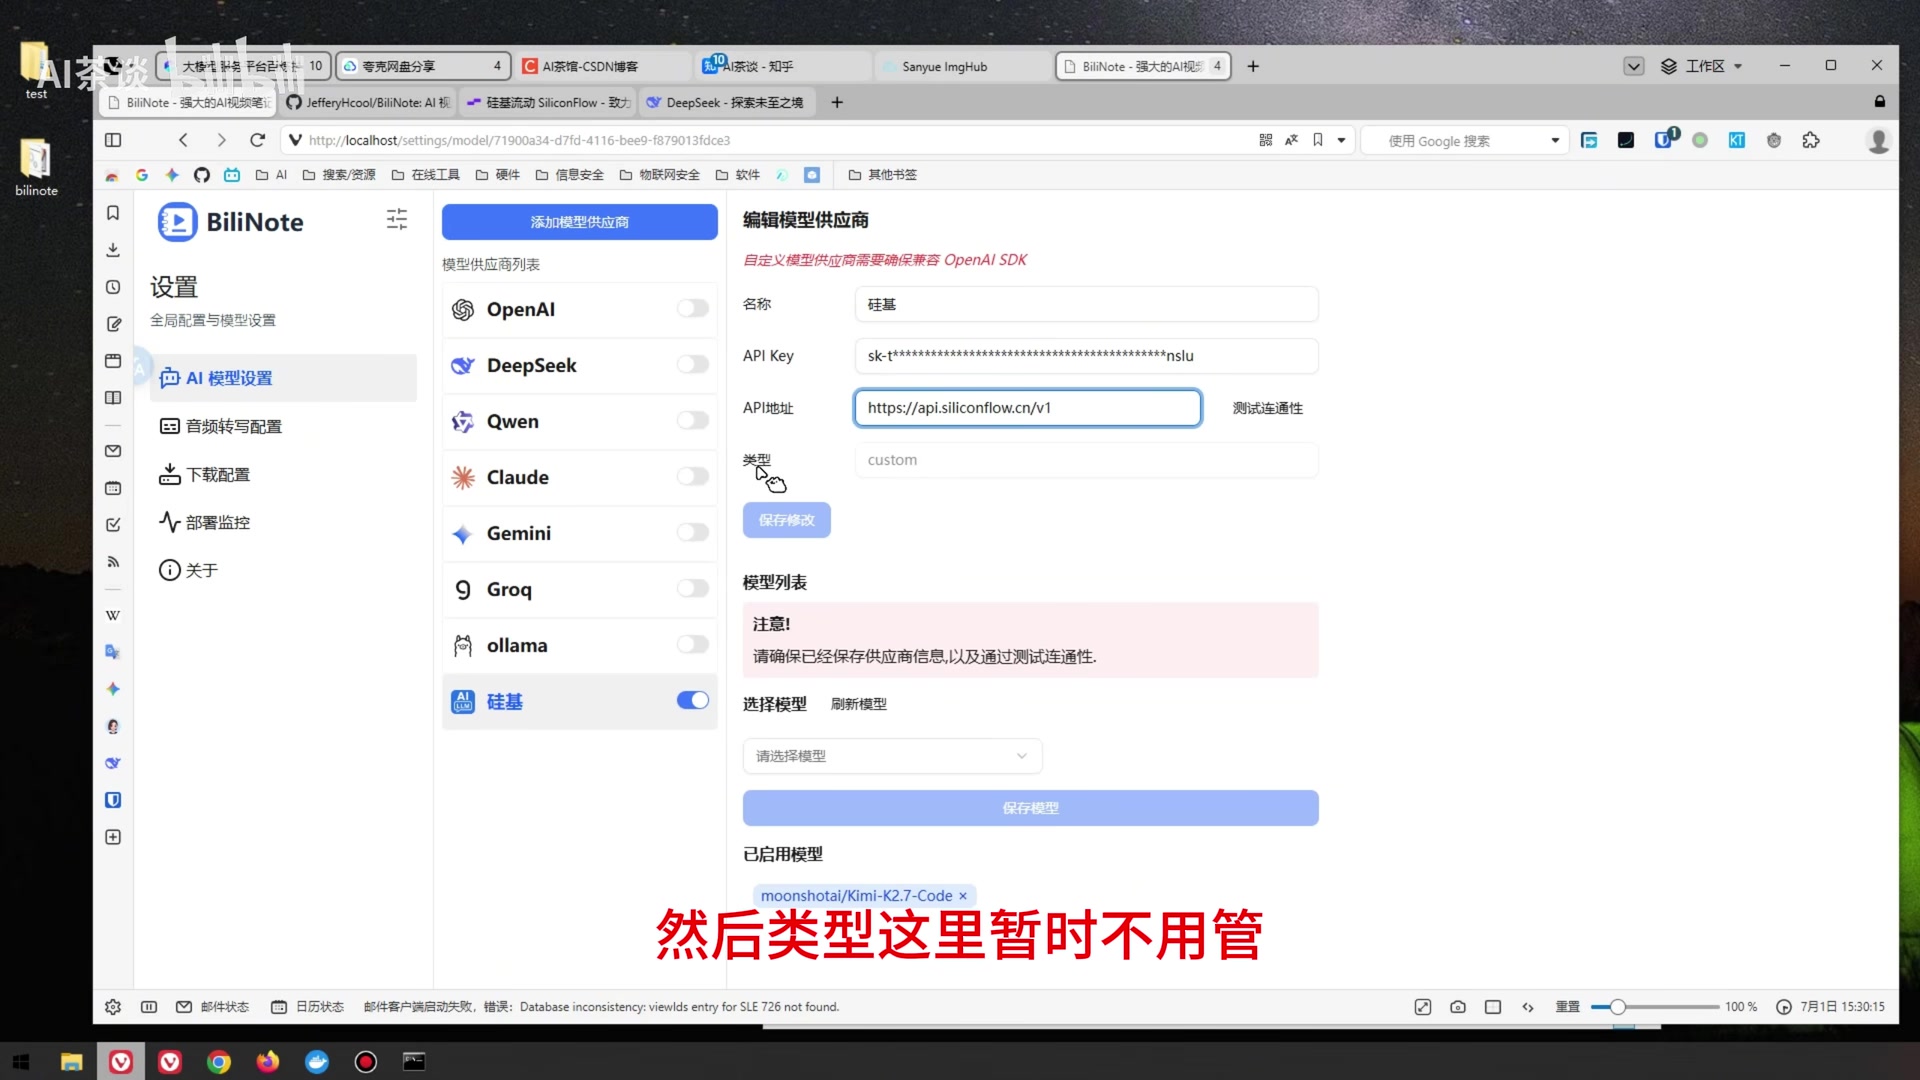The image size is (1920, 1080).
Task: Open Vivaldi settings gear in status bar
Action: [113, 1007]
